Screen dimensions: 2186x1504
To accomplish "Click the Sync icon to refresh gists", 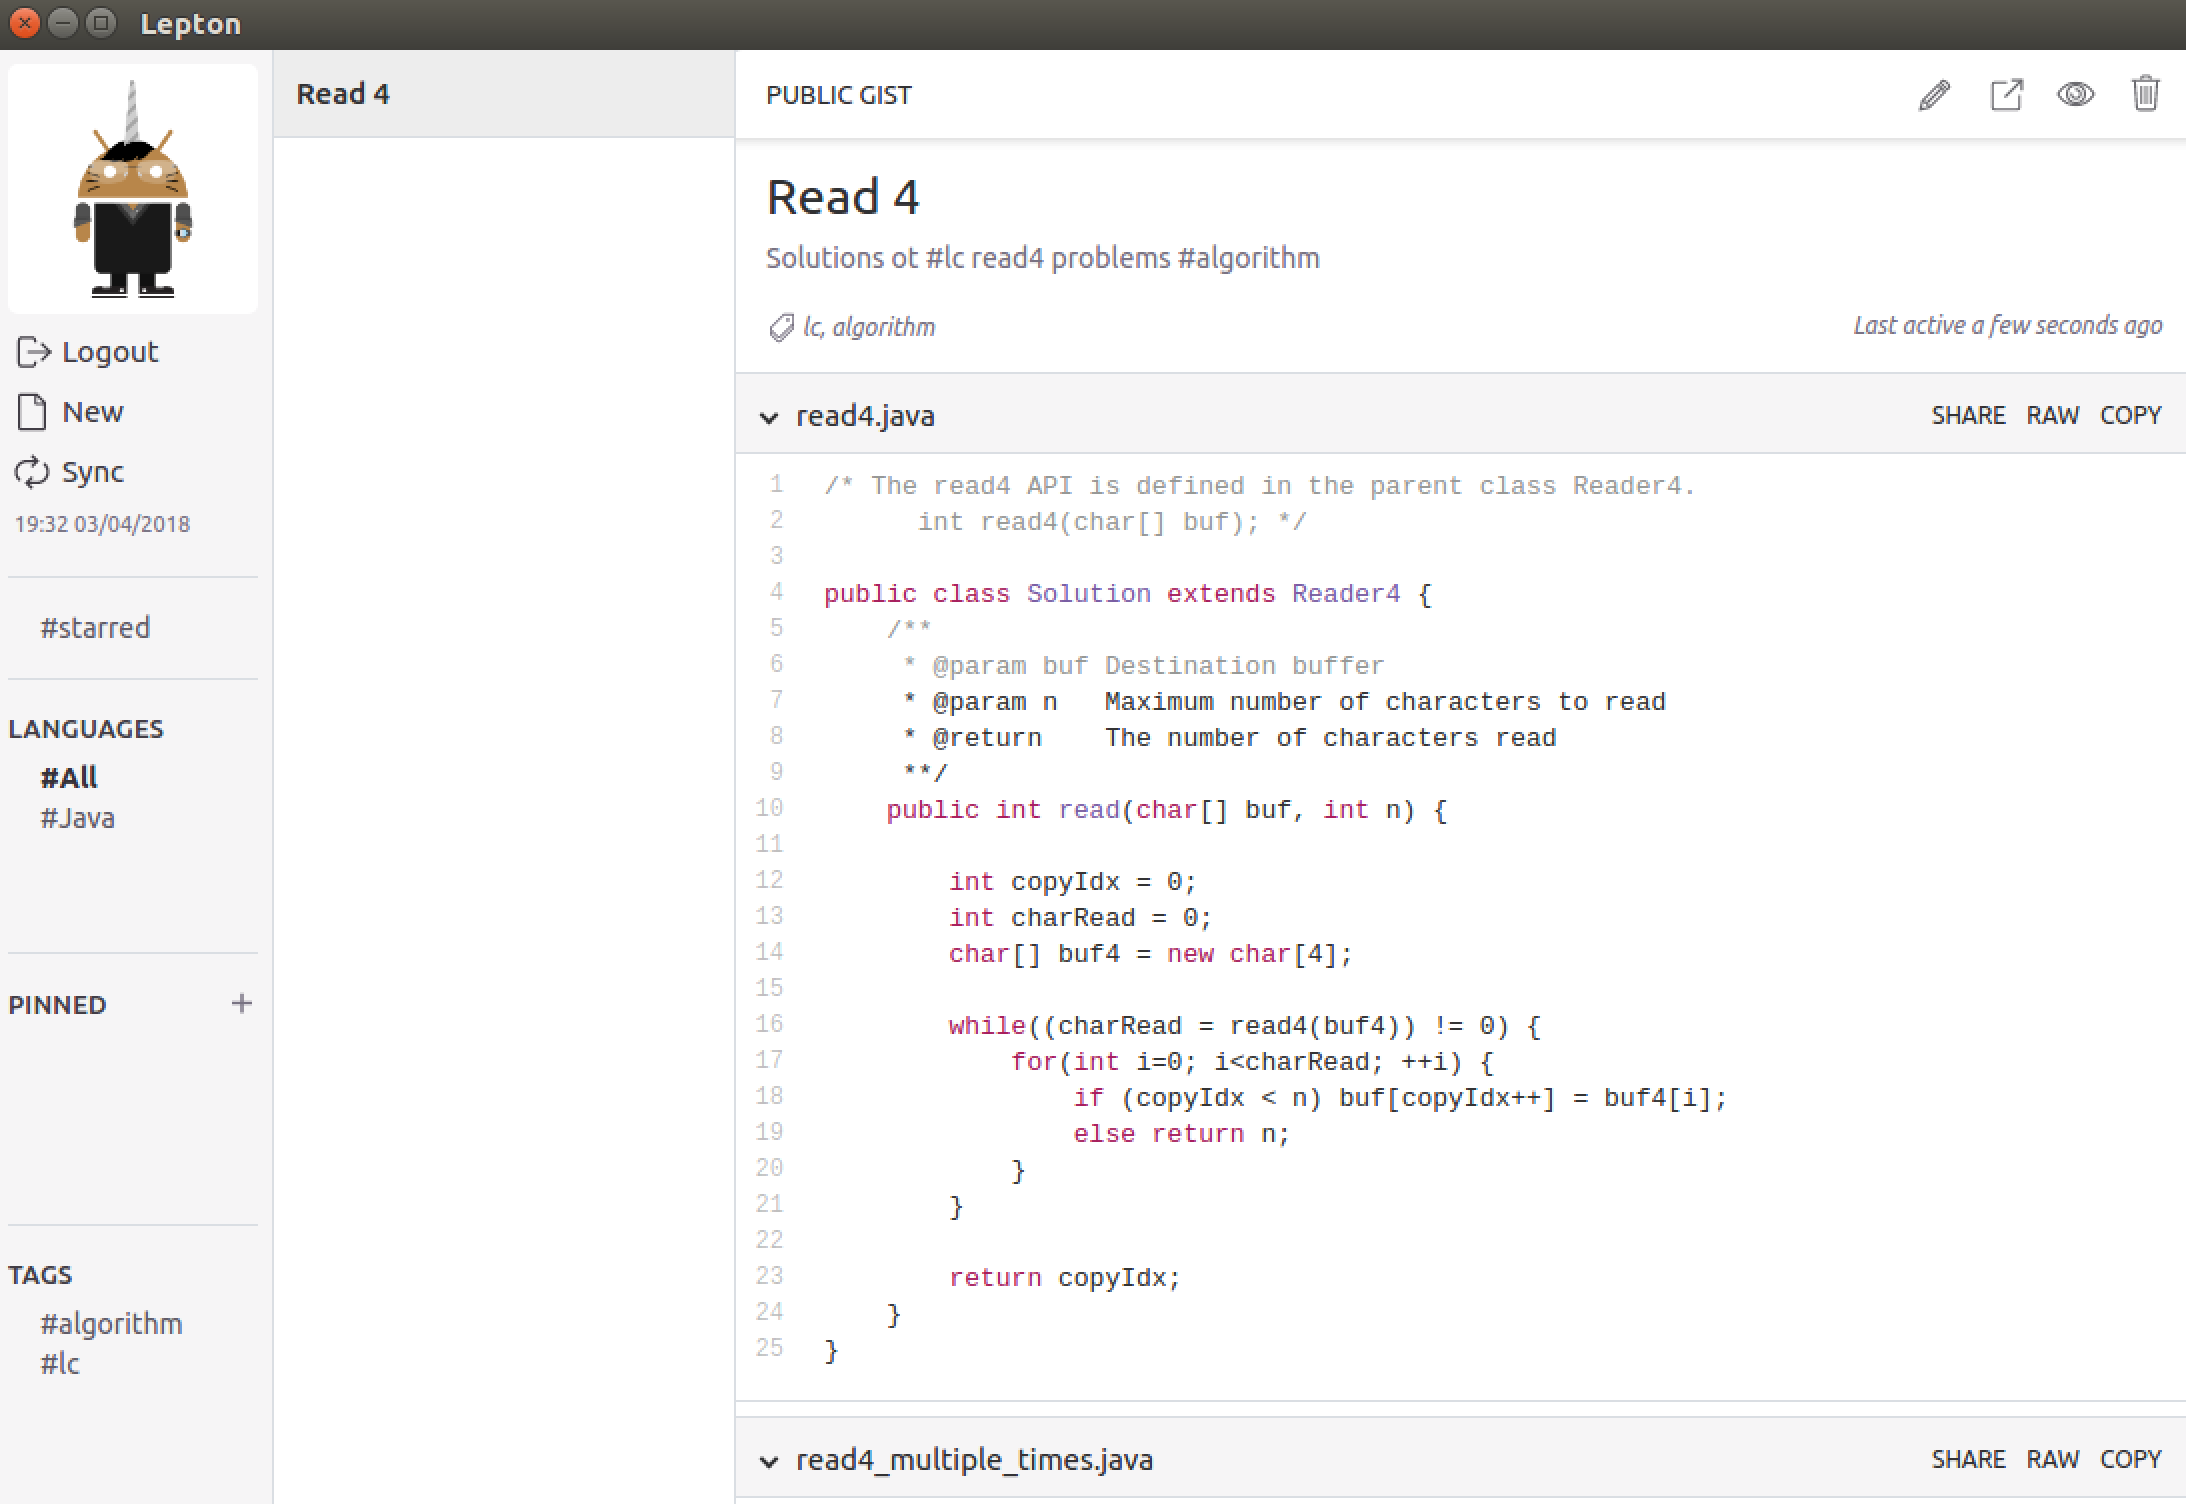I will point(33,472).
